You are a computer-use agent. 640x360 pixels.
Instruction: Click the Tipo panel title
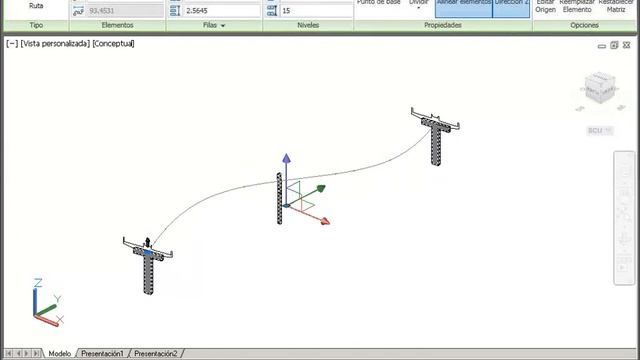point(36,25)
